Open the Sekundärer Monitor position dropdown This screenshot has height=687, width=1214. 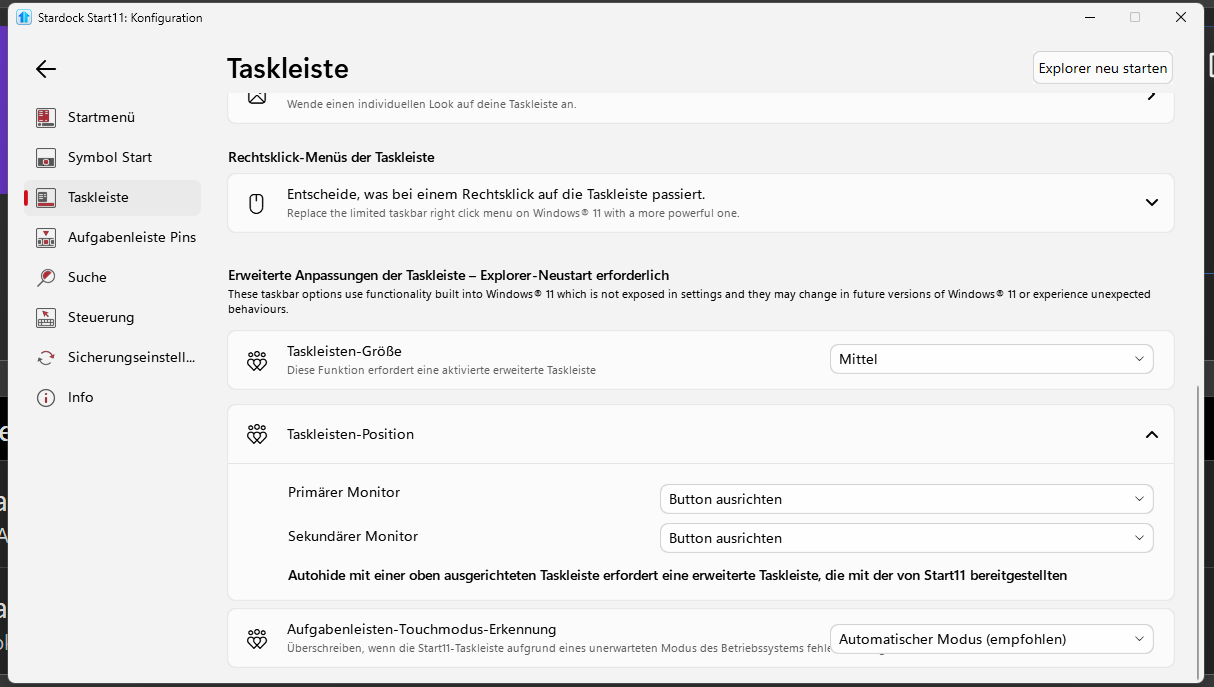tap(906, 538)
